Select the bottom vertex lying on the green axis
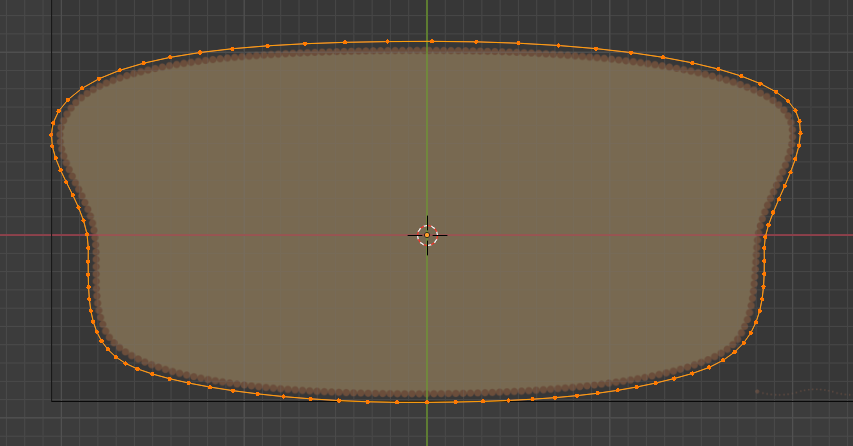The width and height of the screenshot is (853, 446). [427, 402]
